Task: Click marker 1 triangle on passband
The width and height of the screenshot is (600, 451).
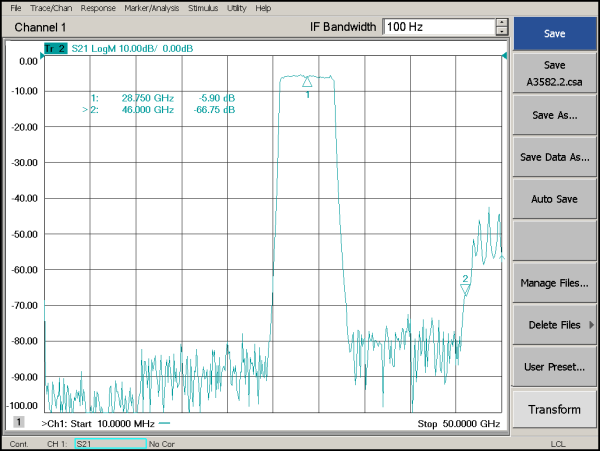Action: (x=307, y=81)
